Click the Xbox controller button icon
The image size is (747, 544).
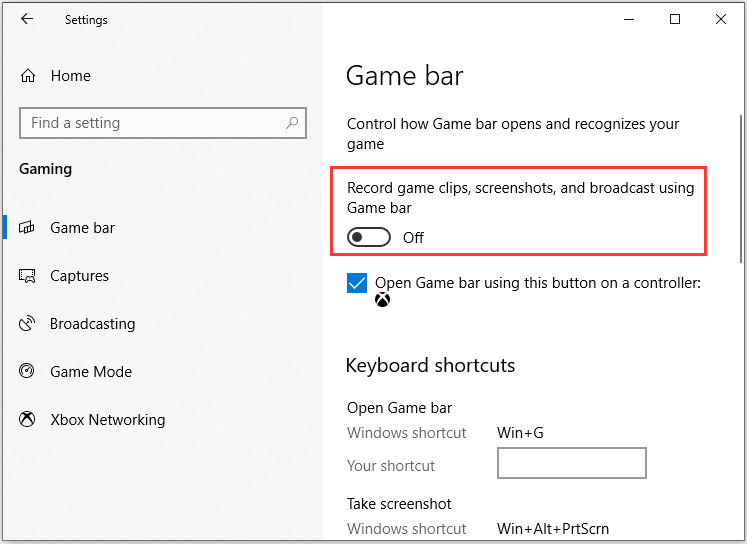[382, 300]
